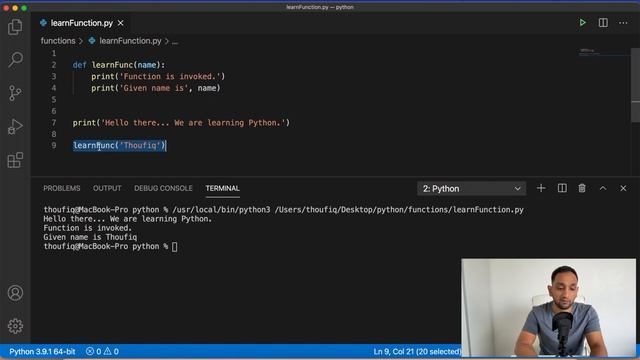Open the Search view in activity bar

pyautogui.click(x=15, y=60)
